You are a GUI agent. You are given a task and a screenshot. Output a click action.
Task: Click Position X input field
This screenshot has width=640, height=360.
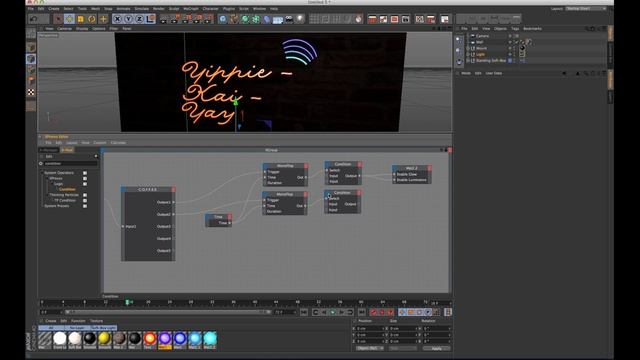click(370, 329)
